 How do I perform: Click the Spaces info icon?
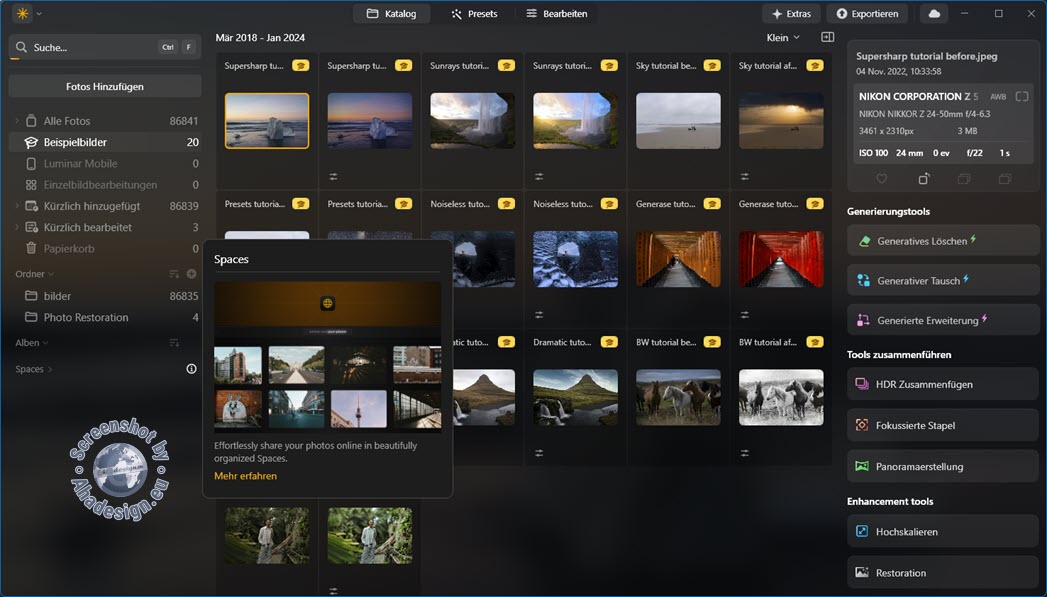(191, 369)
